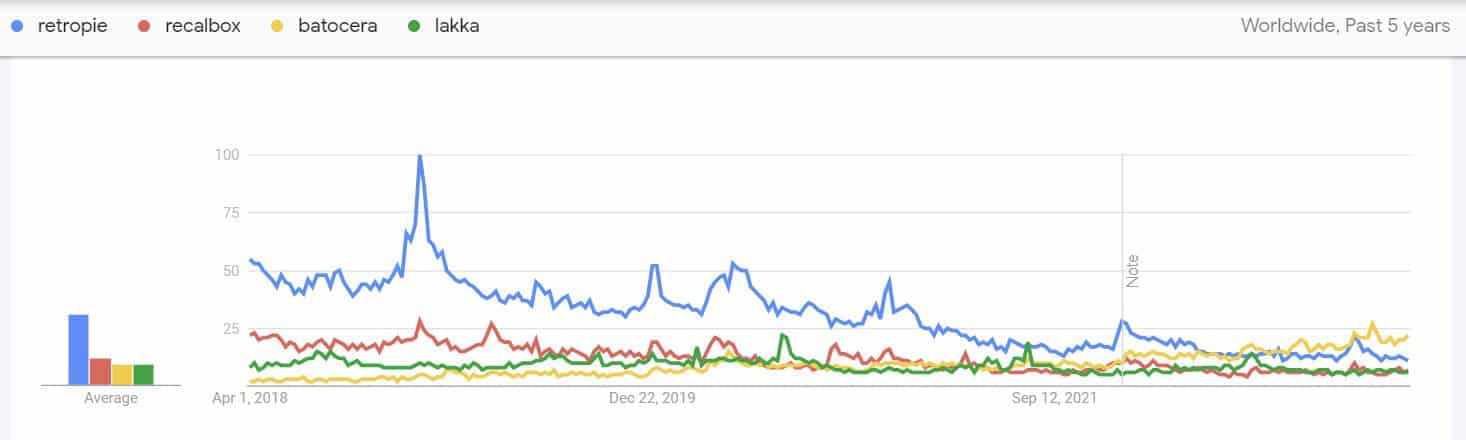The image size is (1466, 440).
Task: Click the yellow batocera average bar
Action: (x=122, y=374)
